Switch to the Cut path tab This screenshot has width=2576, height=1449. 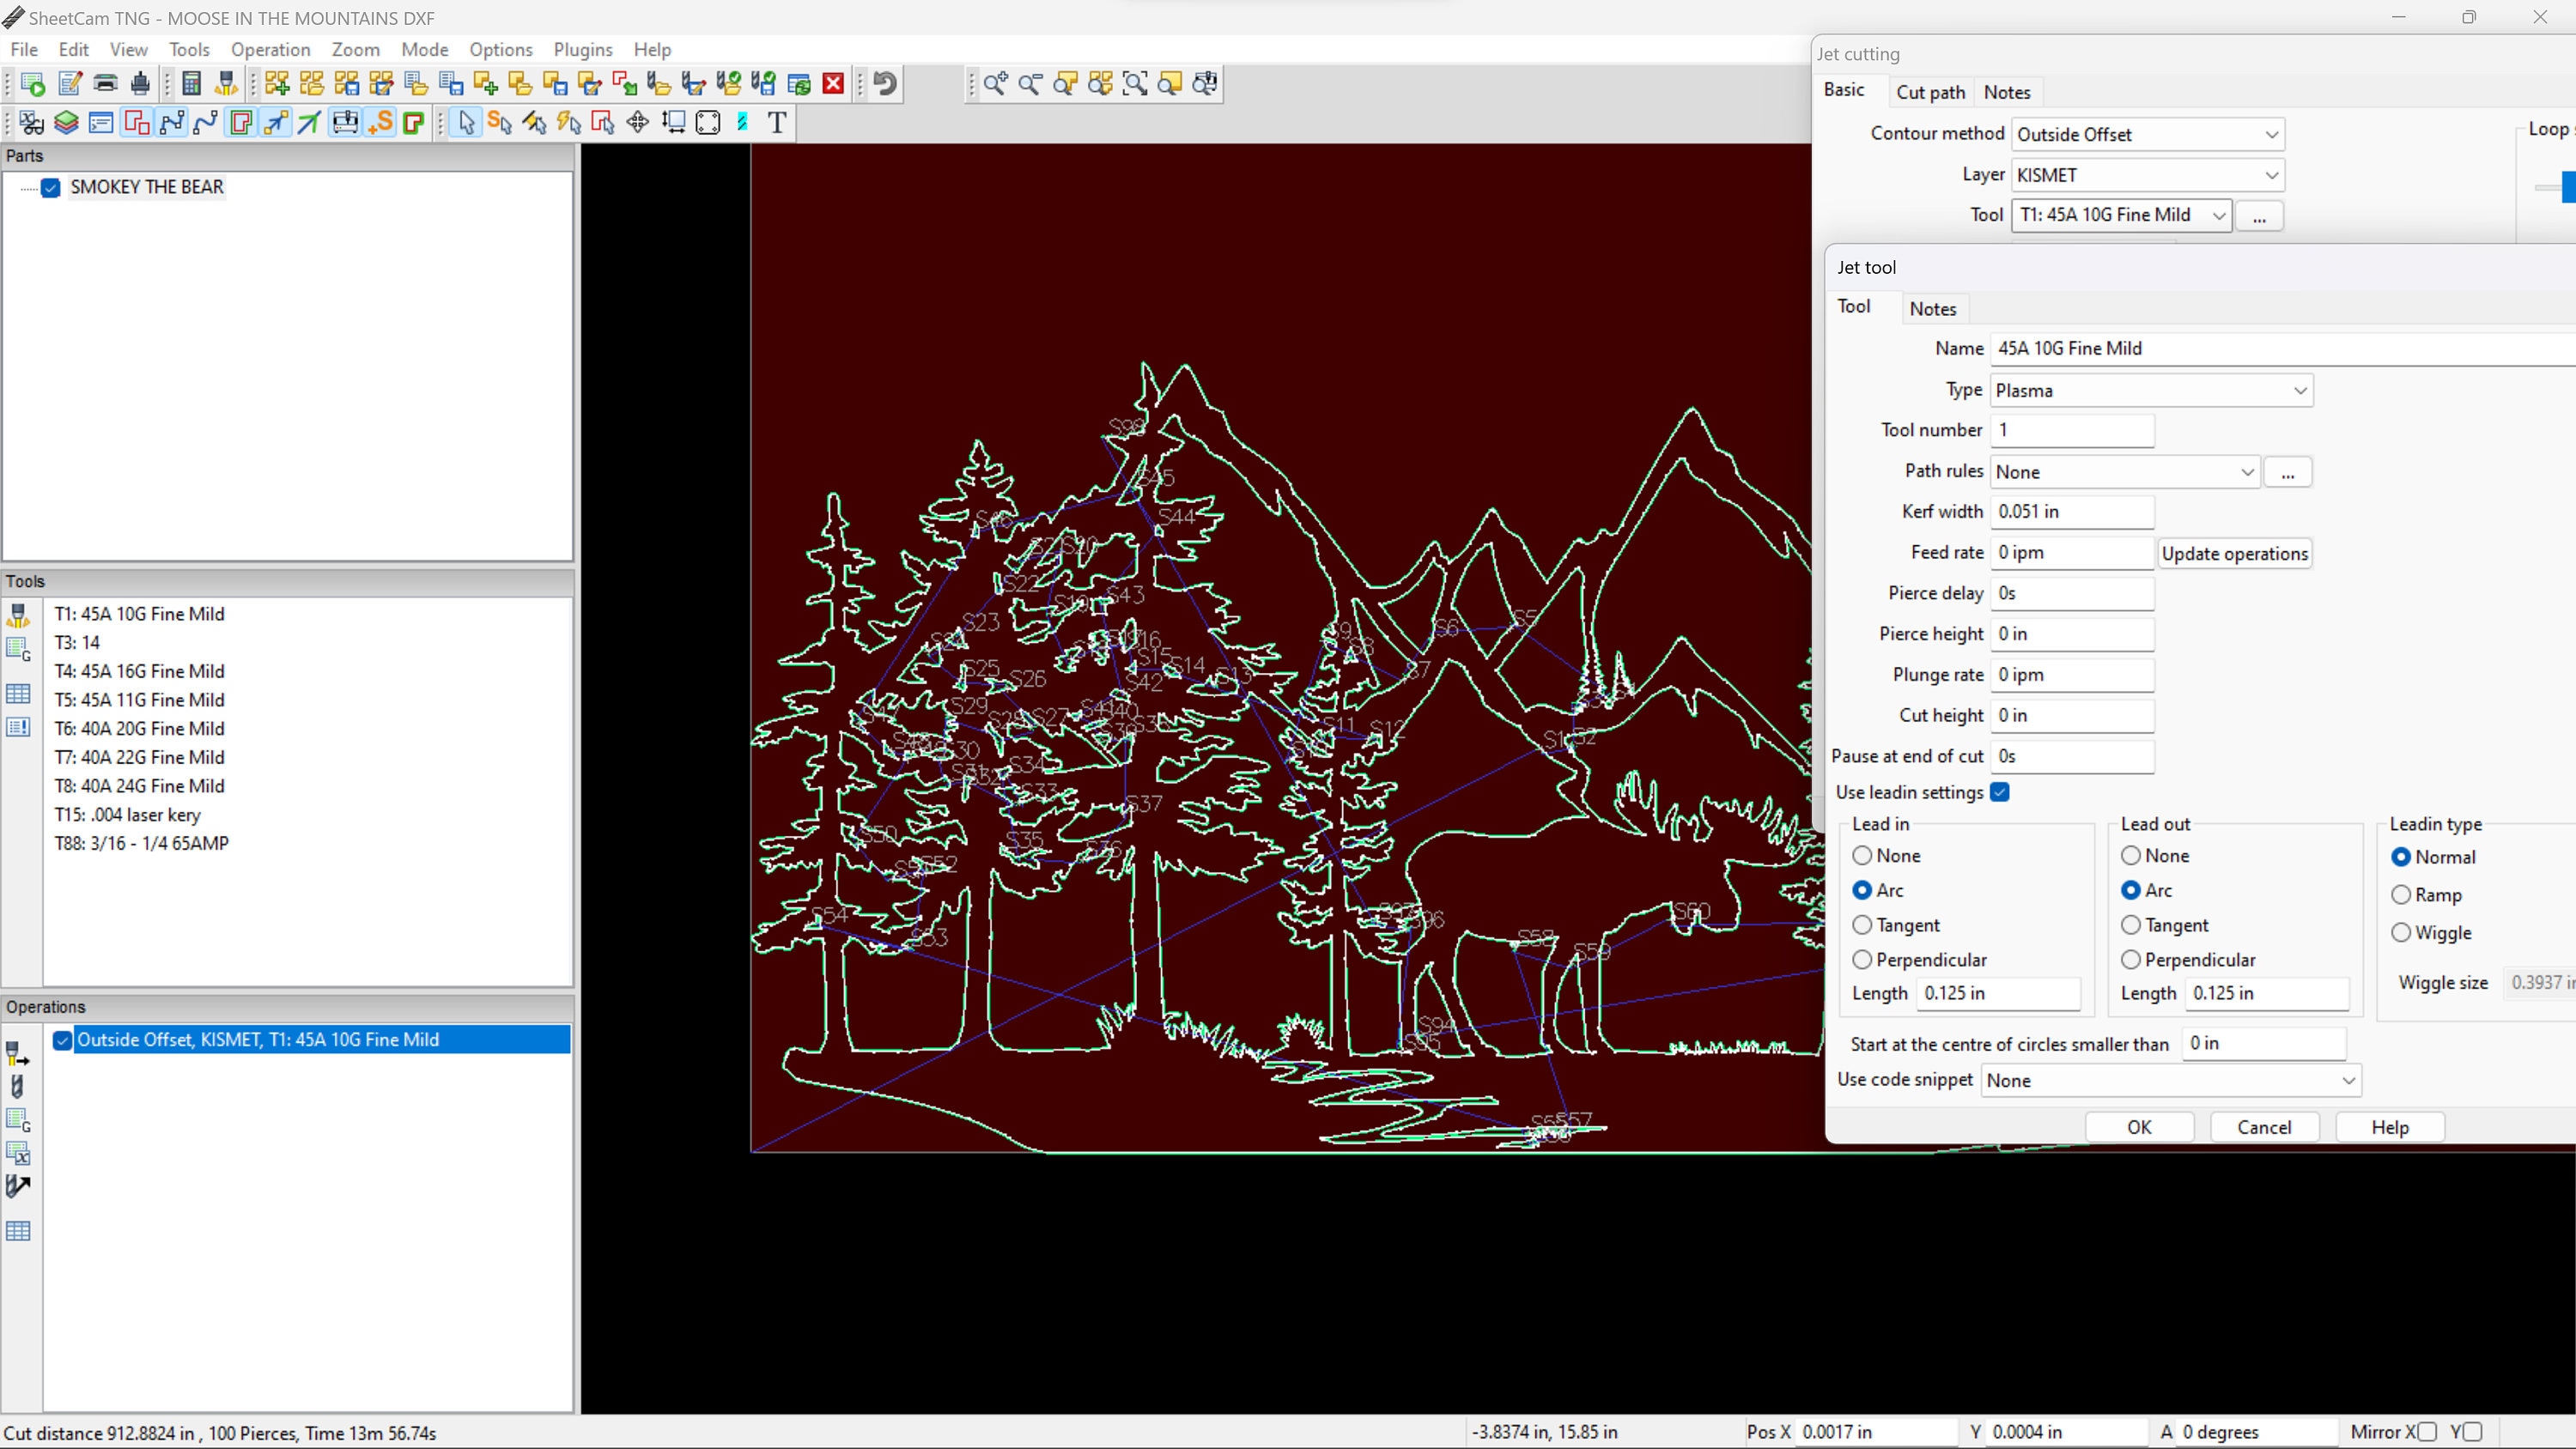[1930, 91]
